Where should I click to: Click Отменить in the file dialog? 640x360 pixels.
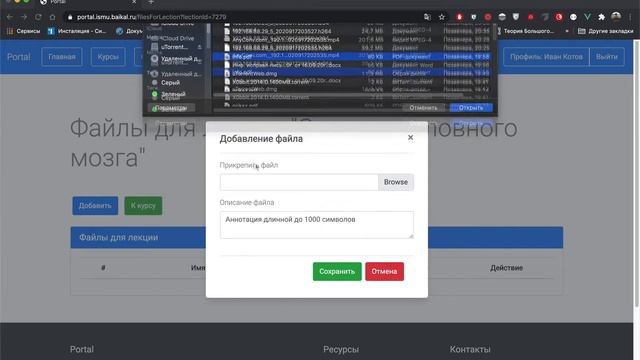coord(423,108)
